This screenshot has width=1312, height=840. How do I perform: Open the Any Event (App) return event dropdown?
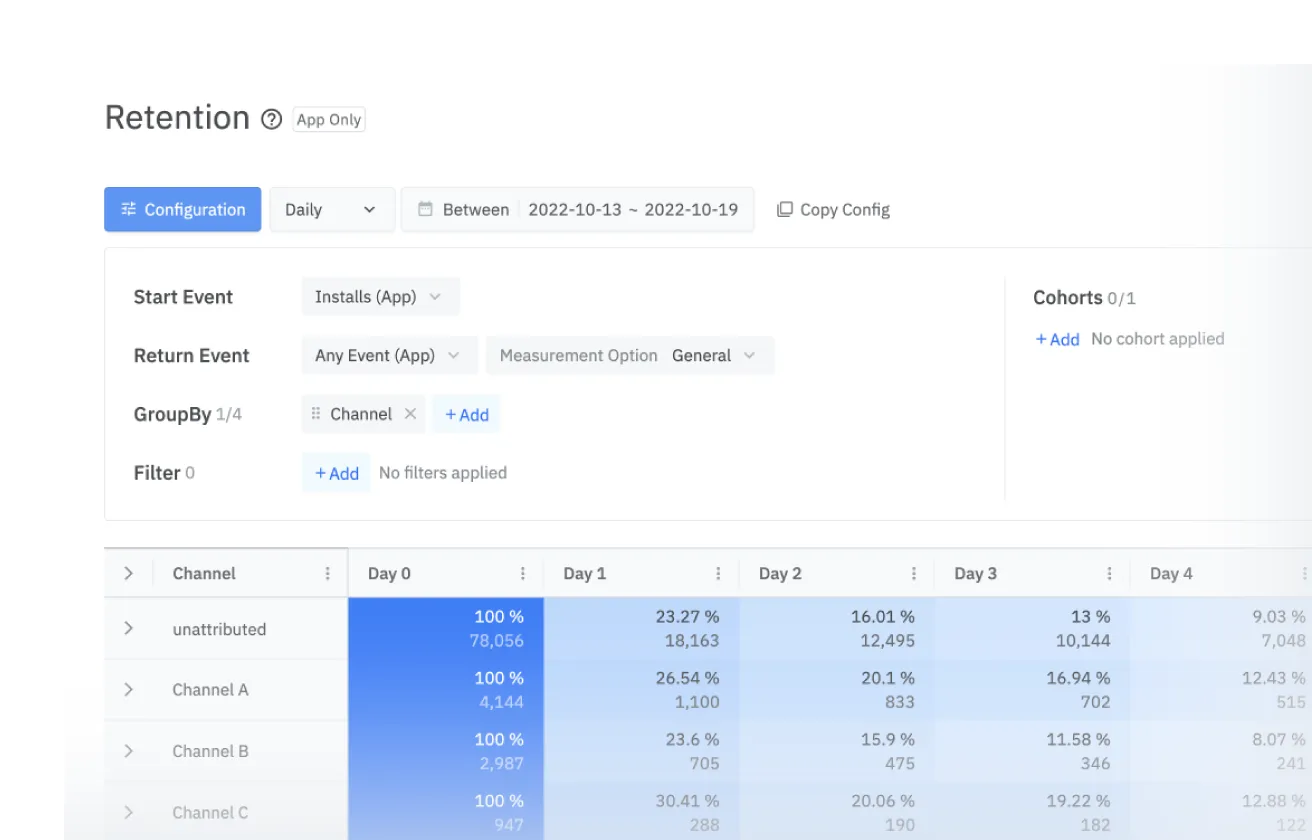click(388, 355)
